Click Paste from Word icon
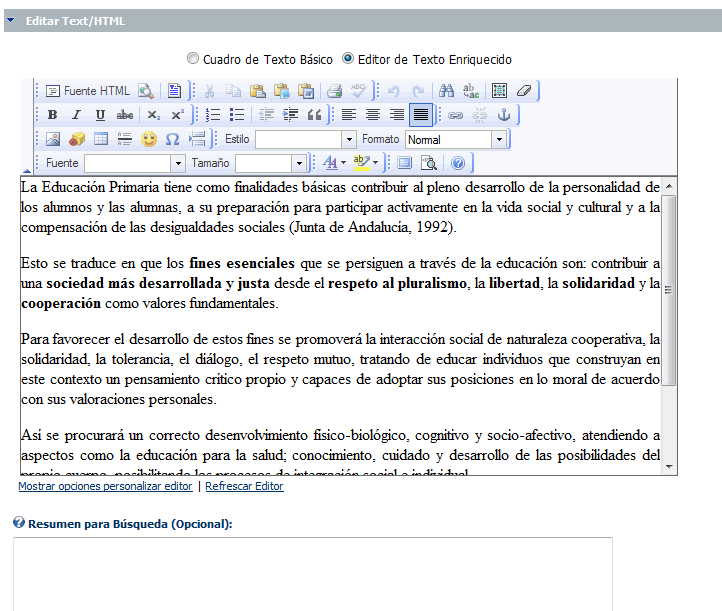722x611 pixels. (306, 91)
